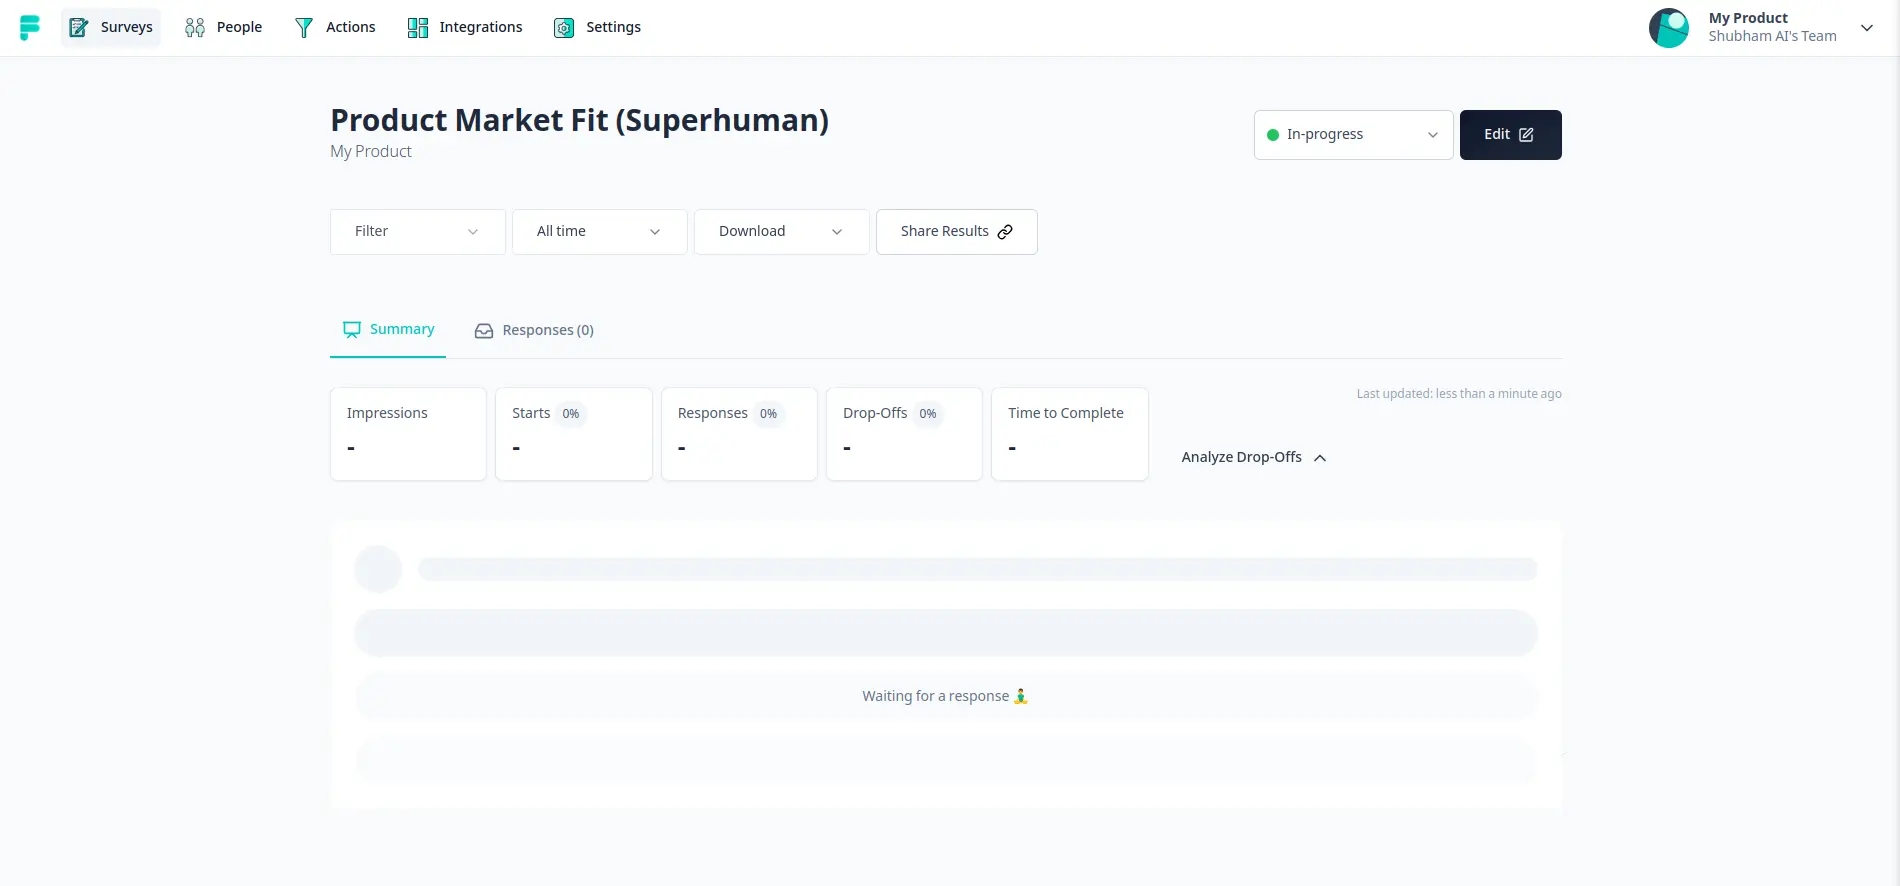The image size is (1900, 886).
Task: Click the Starts 0% badge
Action: (571, 414)
